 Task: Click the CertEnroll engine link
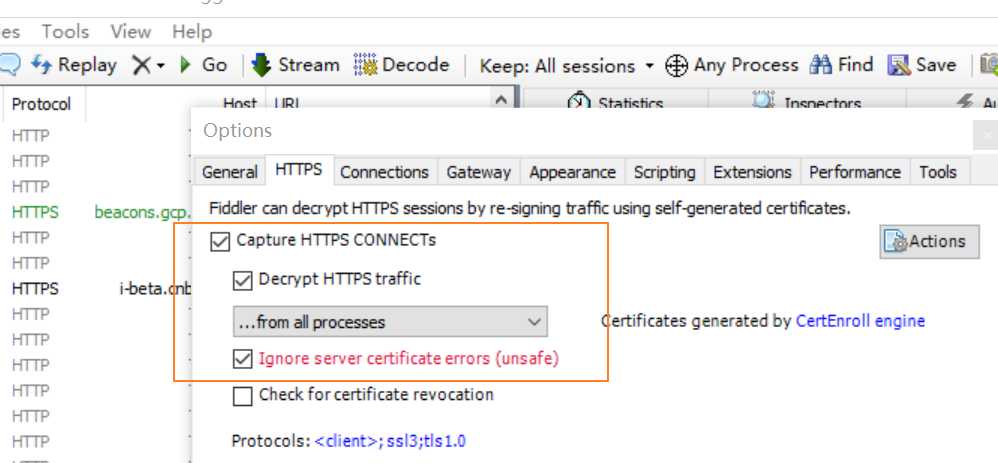tap(860, 321)
